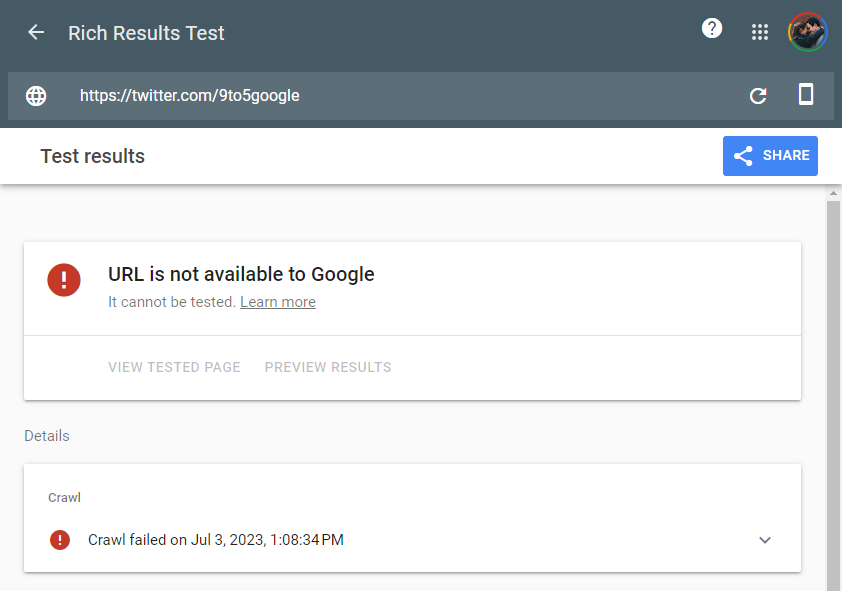
Task: Click the red error icon beside URL unavailable
Action: point(64,279)
